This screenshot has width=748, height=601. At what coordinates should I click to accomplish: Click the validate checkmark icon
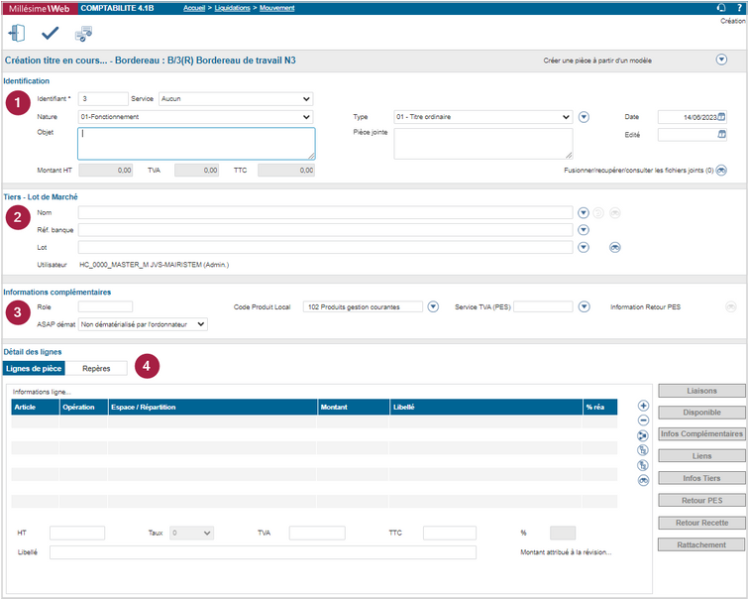[50, 33]
